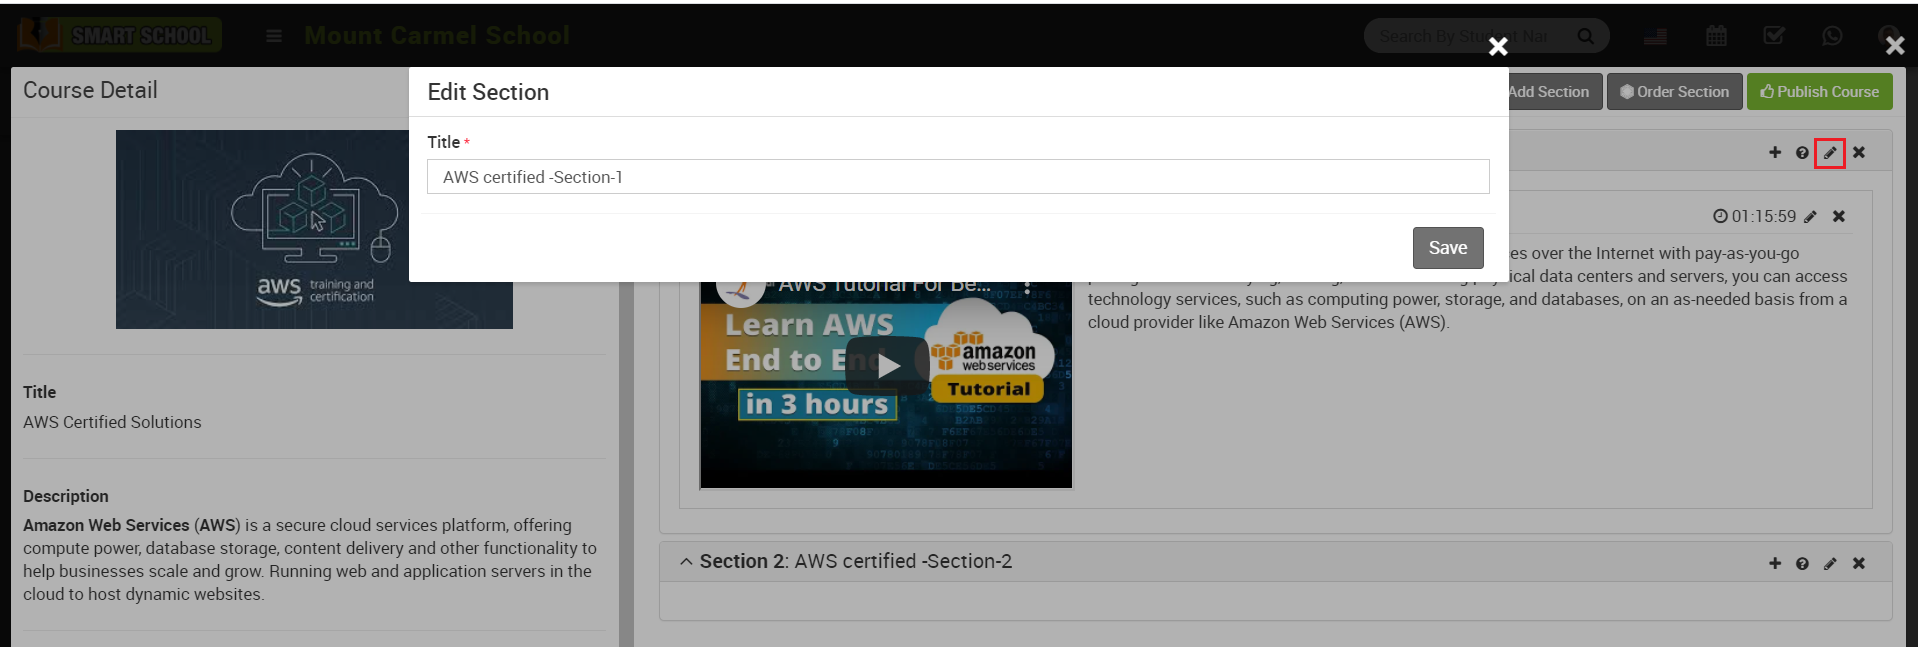Viewport: 1918px width, 647px height.
Task: Edit Section 2 with the pencil icon
Action: tap(1829, 564)
